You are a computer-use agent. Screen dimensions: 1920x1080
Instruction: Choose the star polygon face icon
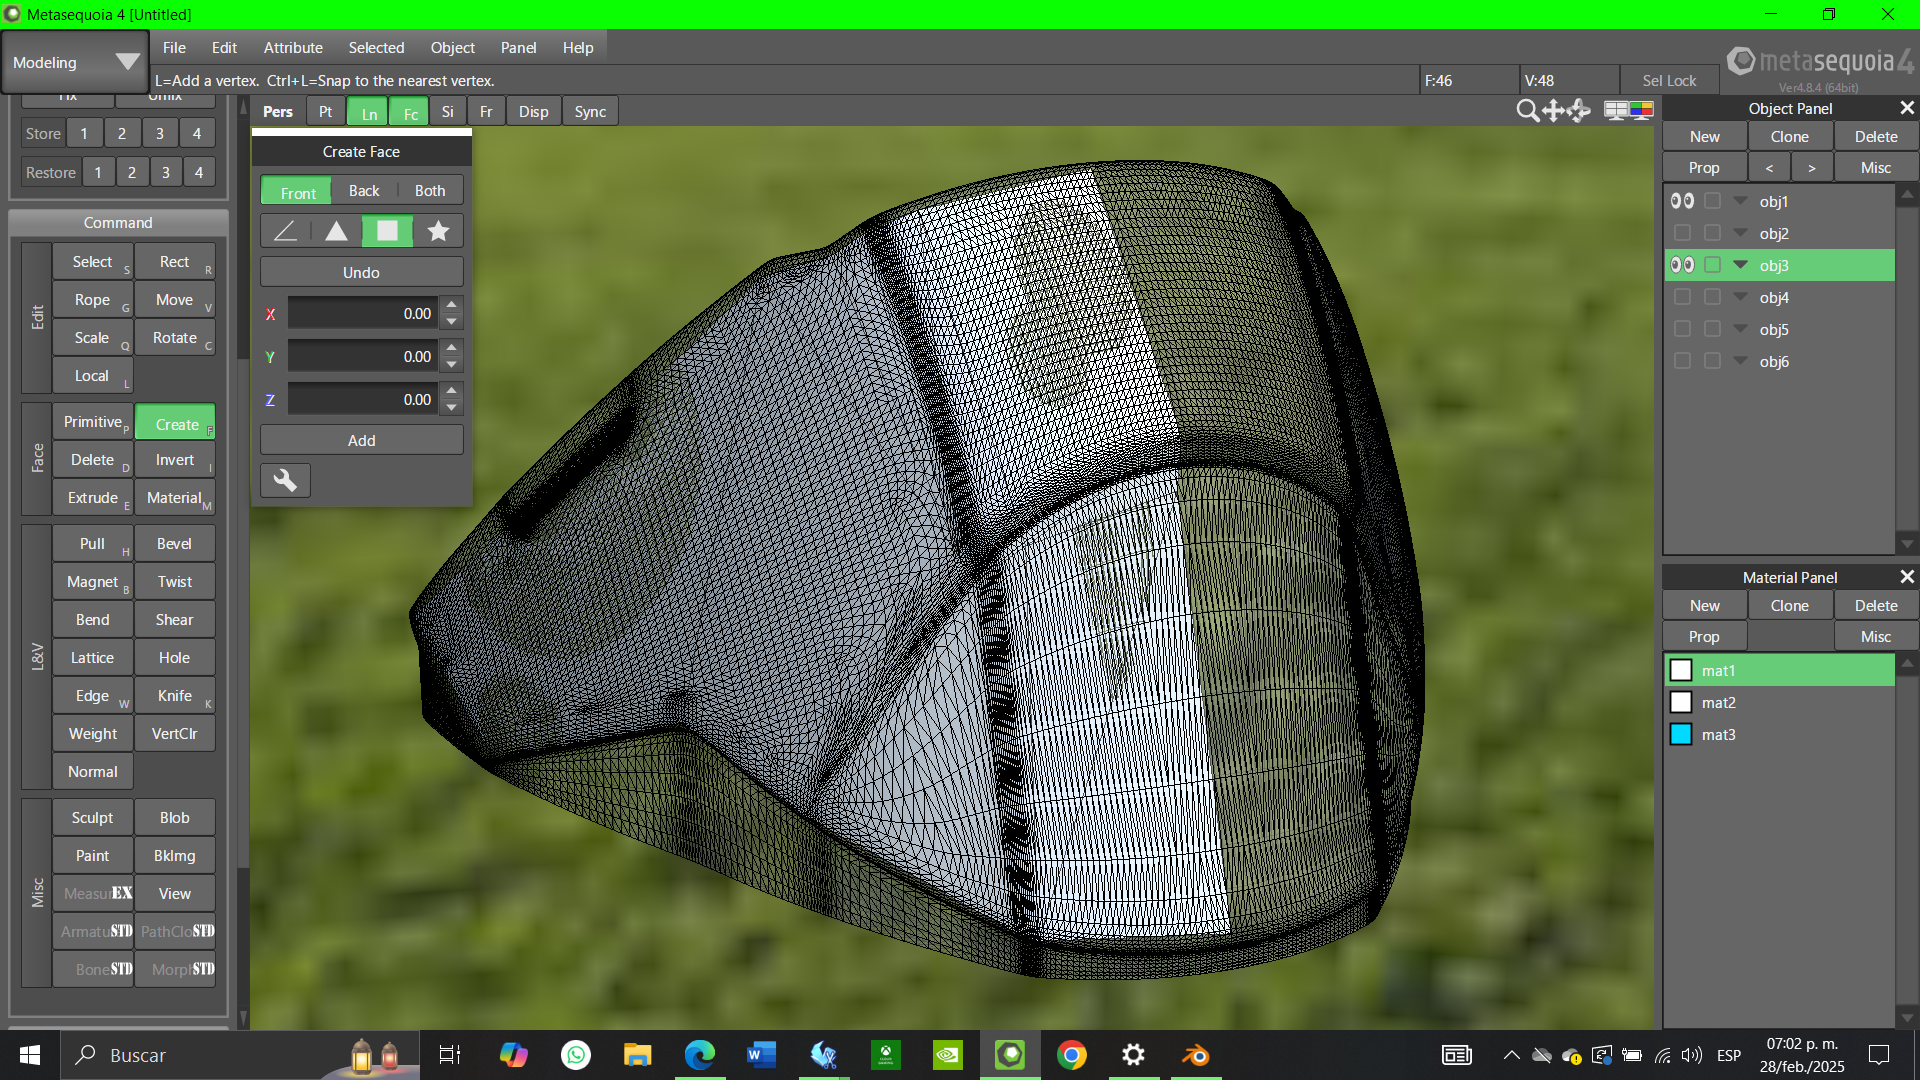pos(438,232)
